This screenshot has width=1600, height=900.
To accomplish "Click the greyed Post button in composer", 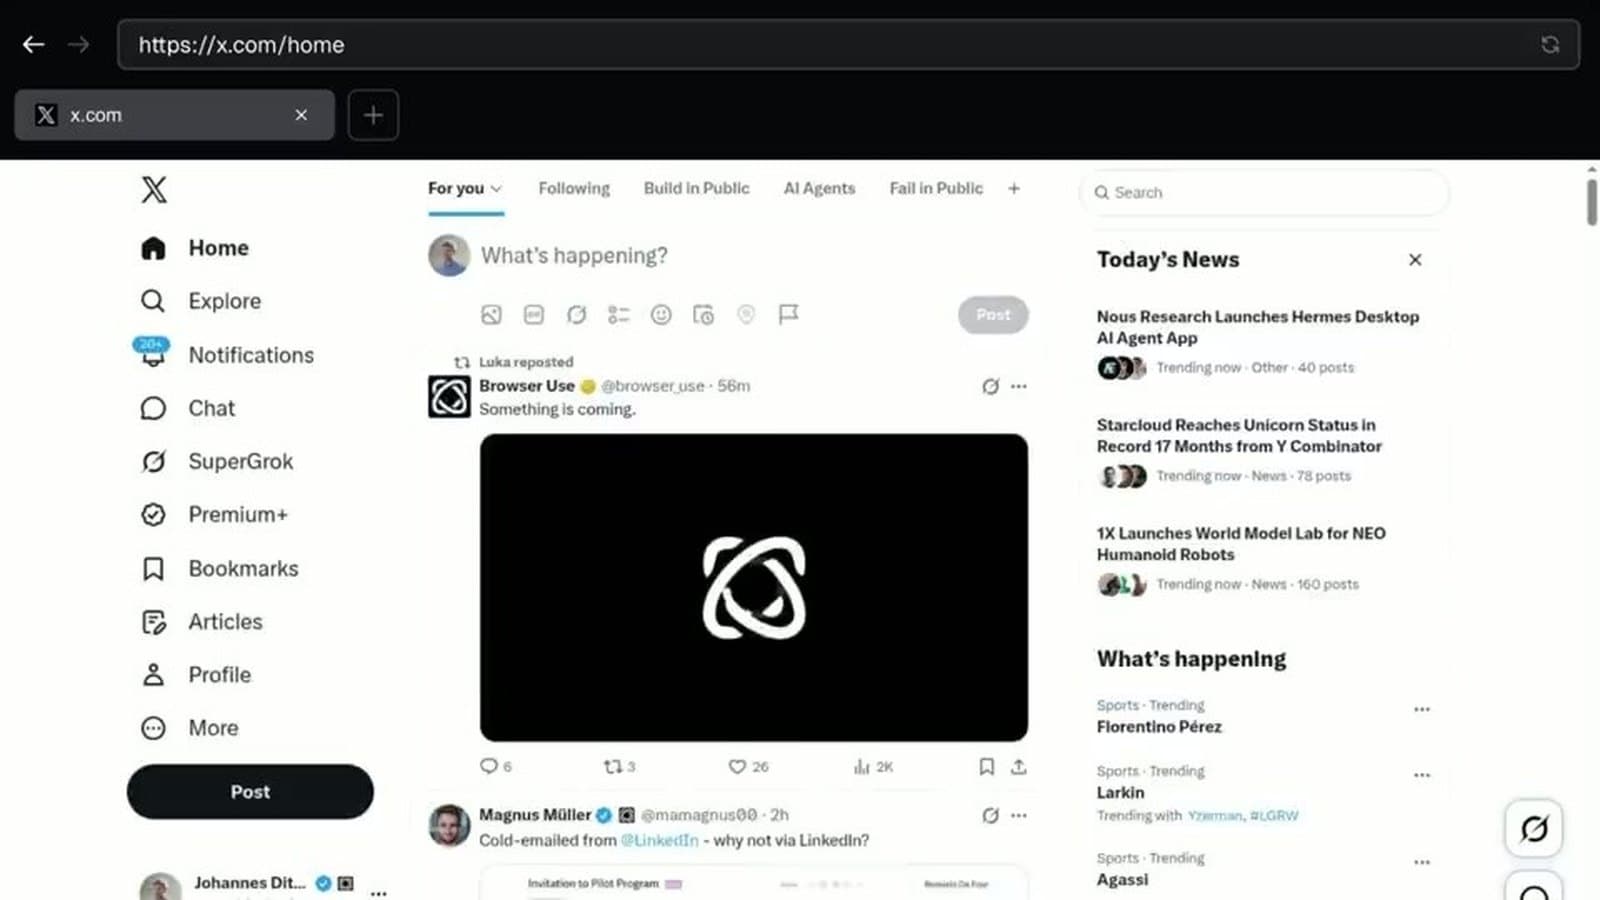I will (x=993, y=314).
